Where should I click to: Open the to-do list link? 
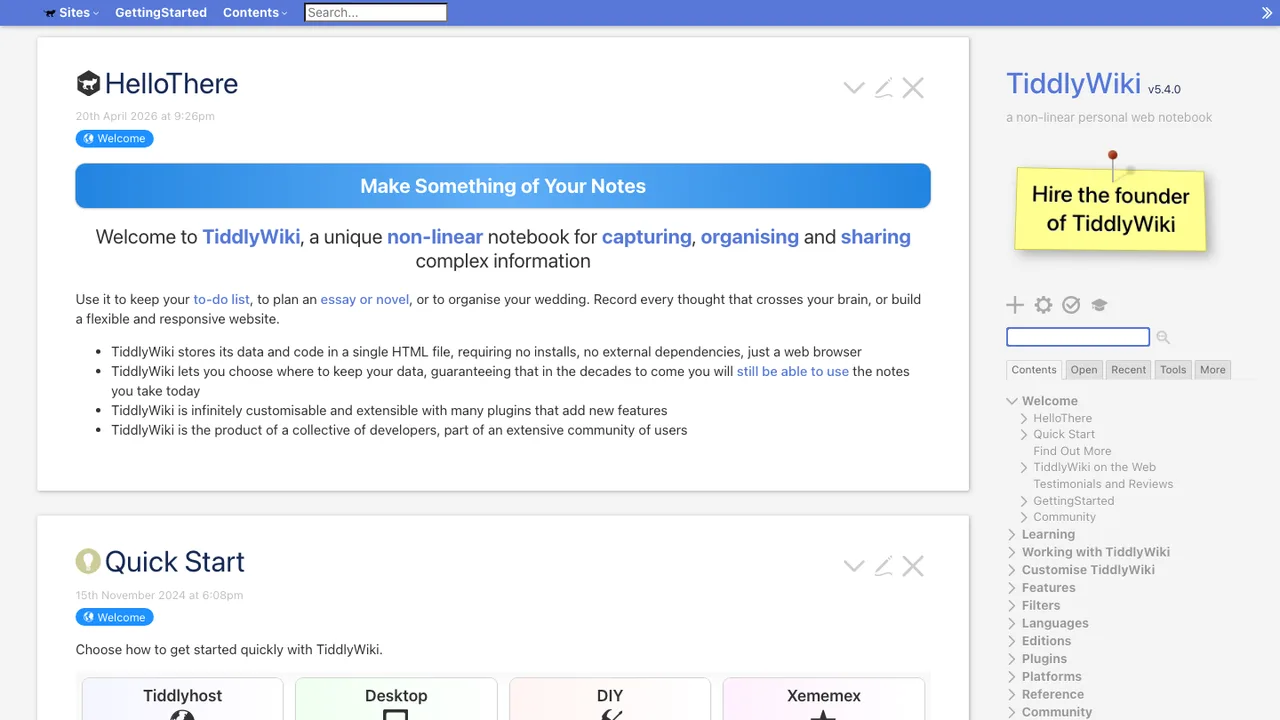(222, 299)
